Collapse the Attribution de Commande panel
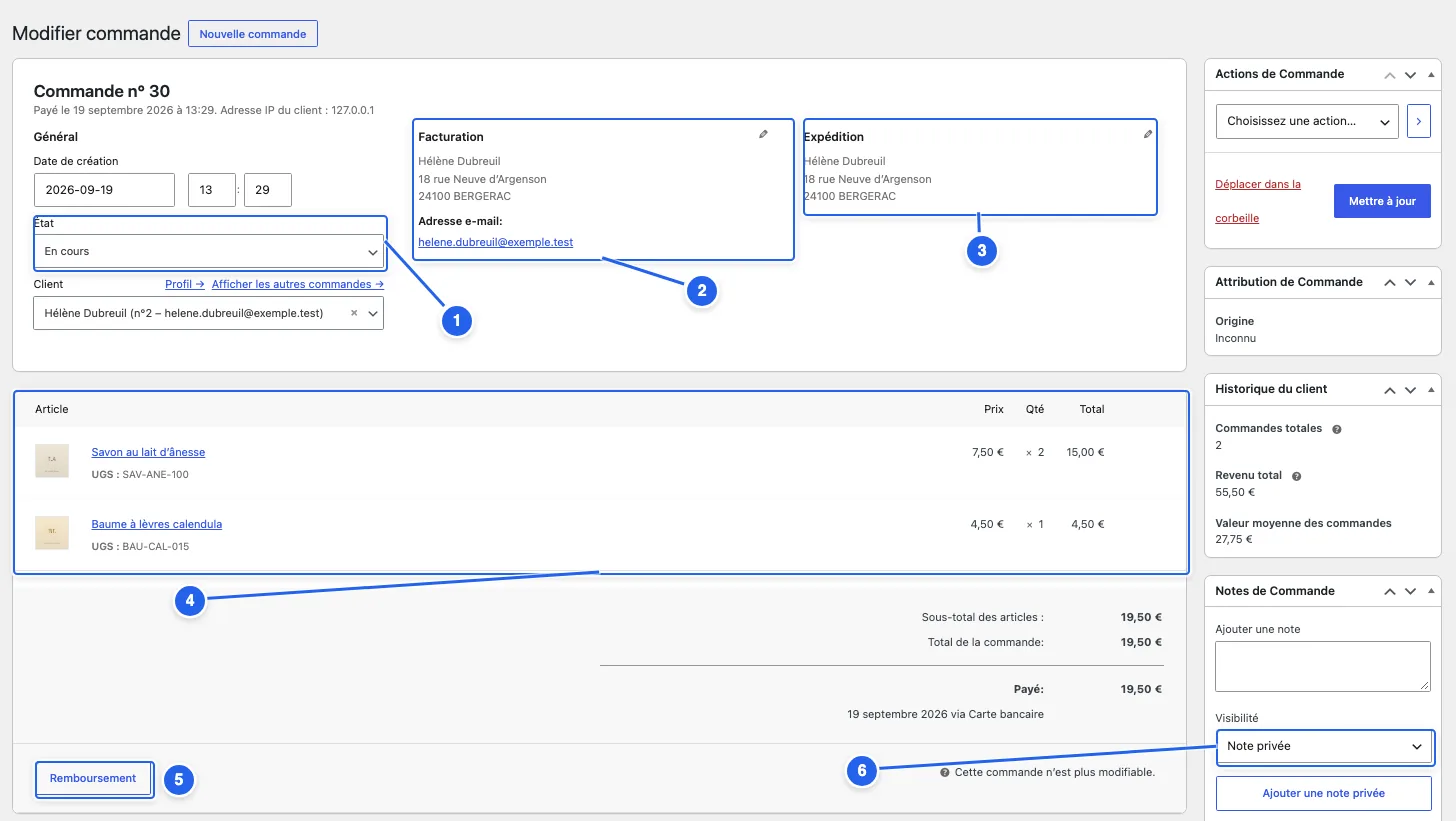The image size is (1456, 821). [1431, 283]
